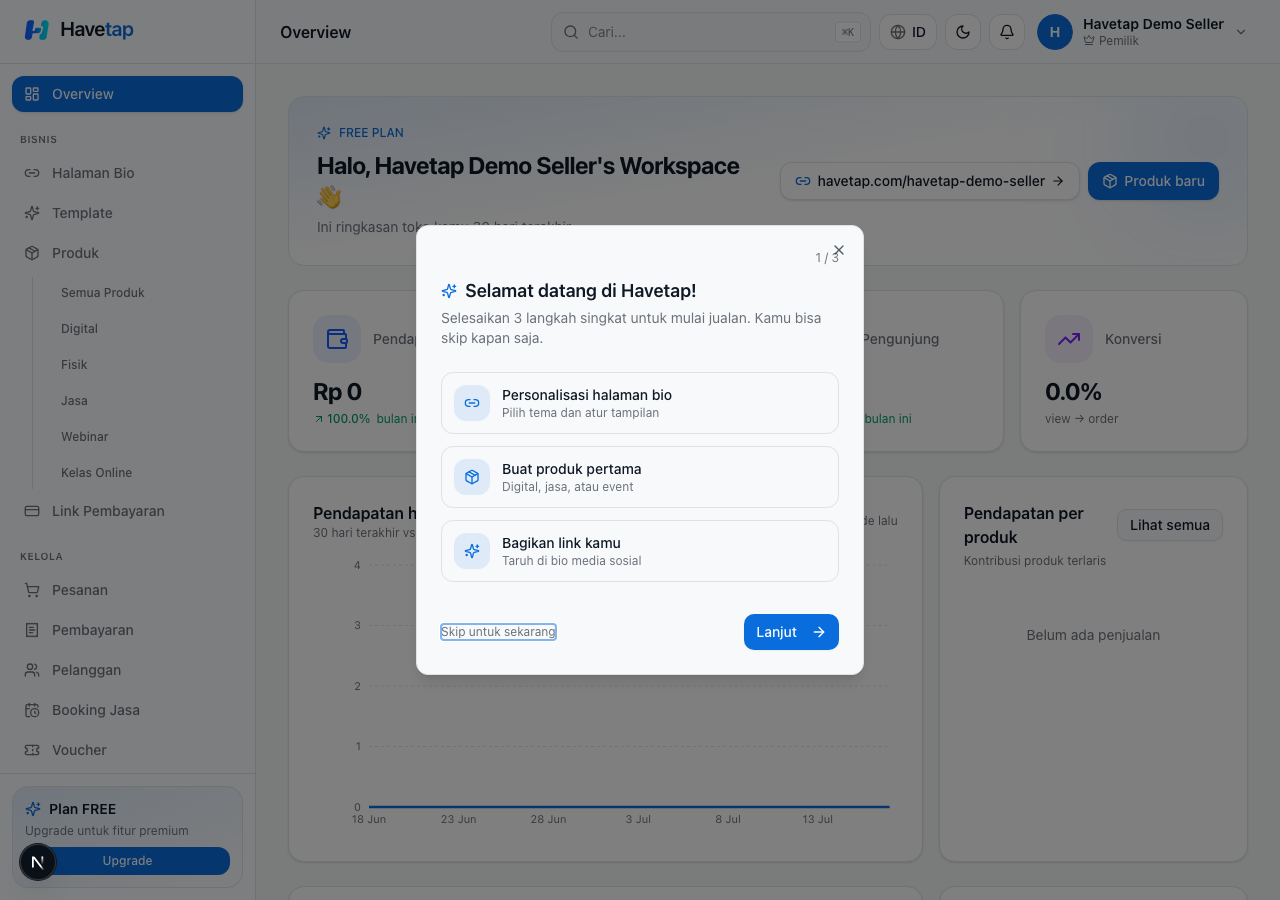The height and width of the screenshot is (900, 1280).
Task: Click the Template sparkle icon
Action: [x=32, y=213]
